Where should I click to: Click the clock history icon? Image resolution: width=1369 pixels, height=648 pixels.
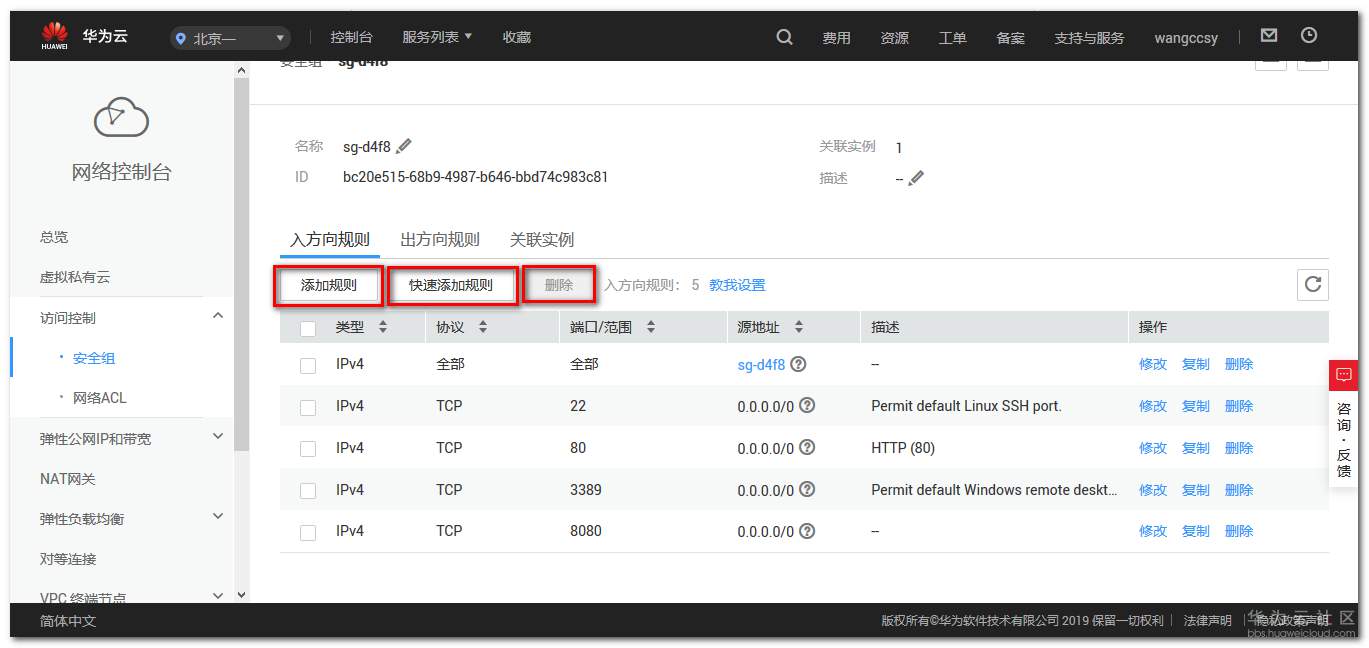tap(1309, 35)
